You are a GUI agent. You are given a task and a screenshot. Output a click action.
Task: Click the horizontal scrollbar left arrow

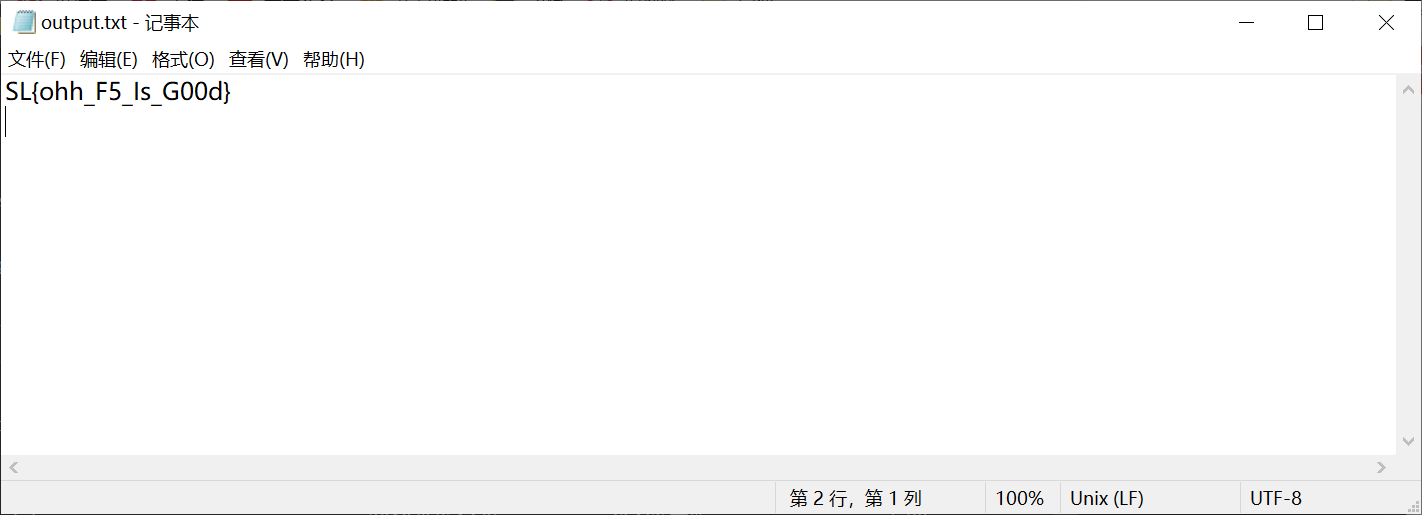13,467
